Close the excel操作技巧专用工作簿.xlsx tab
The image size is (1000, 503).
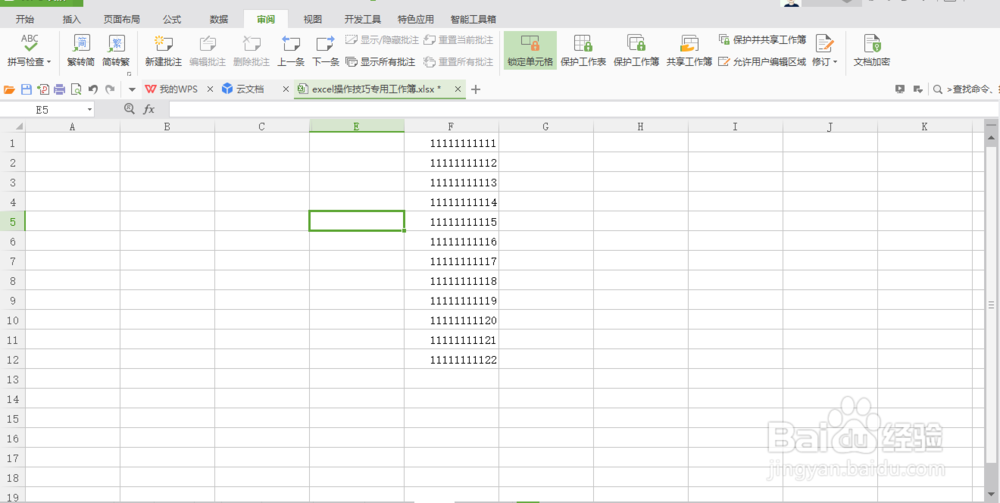click(x=457, y=89)
